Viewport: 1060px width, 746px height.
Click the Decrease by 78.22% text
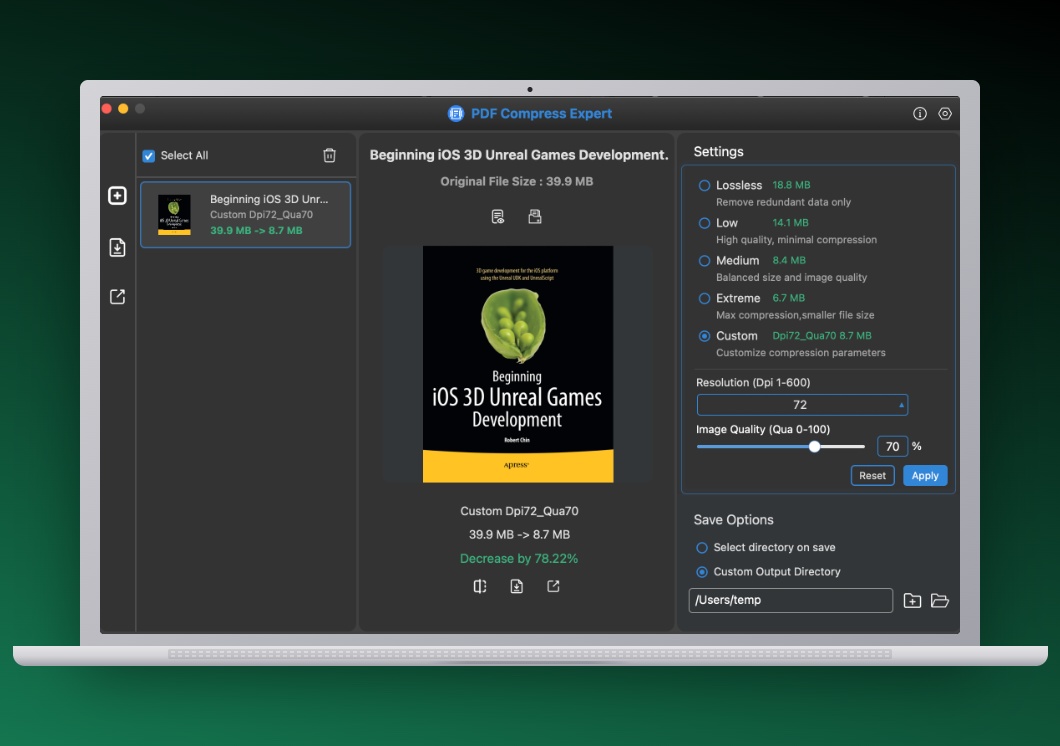[x=519, y=559]
